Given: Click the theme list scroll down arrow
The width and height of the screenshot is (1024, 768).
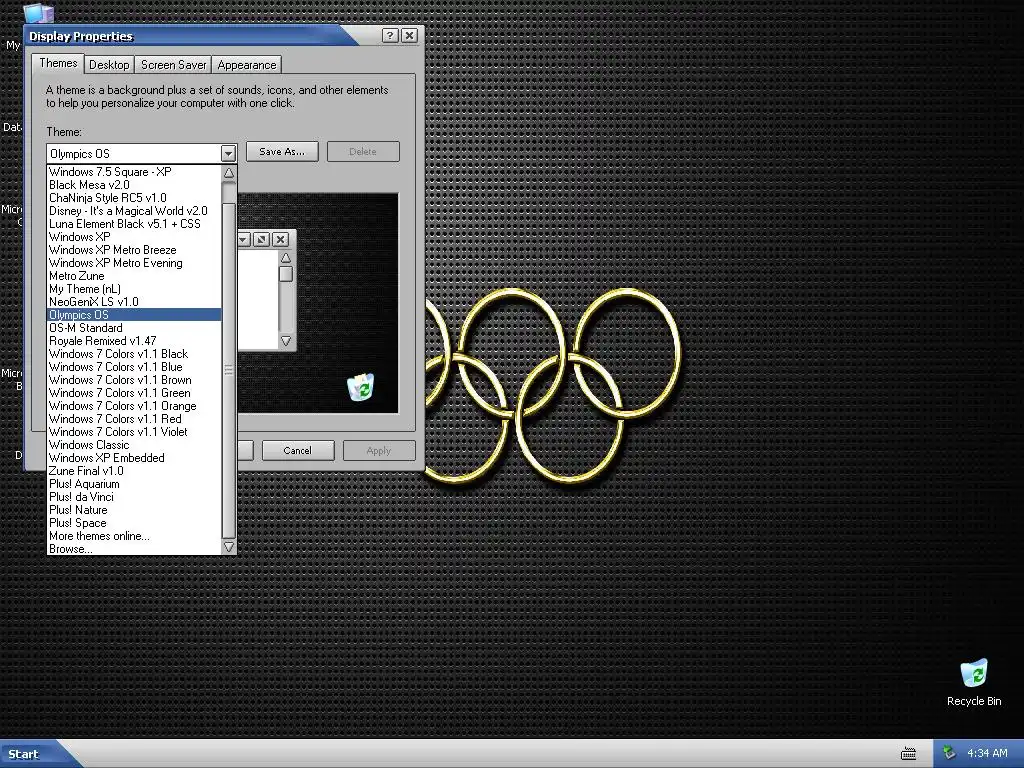Looking at the screenshot, I should [x=229, y=547].
